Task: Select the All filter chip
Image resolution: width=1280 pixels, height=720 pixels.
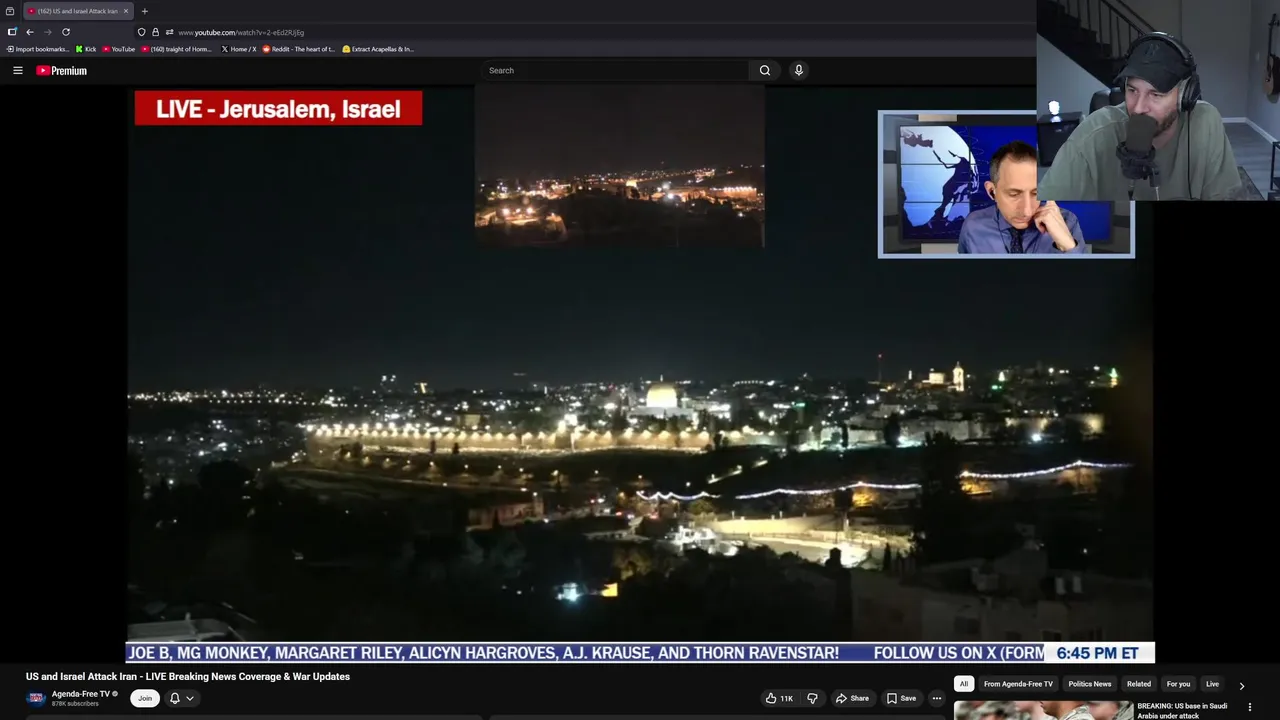Action: point(964,684)
